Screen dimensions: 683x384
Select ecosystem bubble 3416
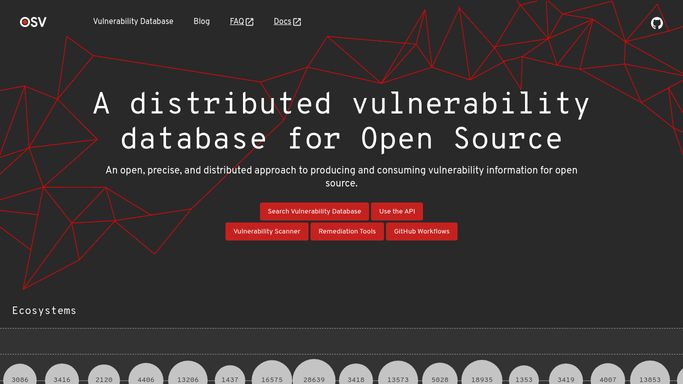[62, 374]
